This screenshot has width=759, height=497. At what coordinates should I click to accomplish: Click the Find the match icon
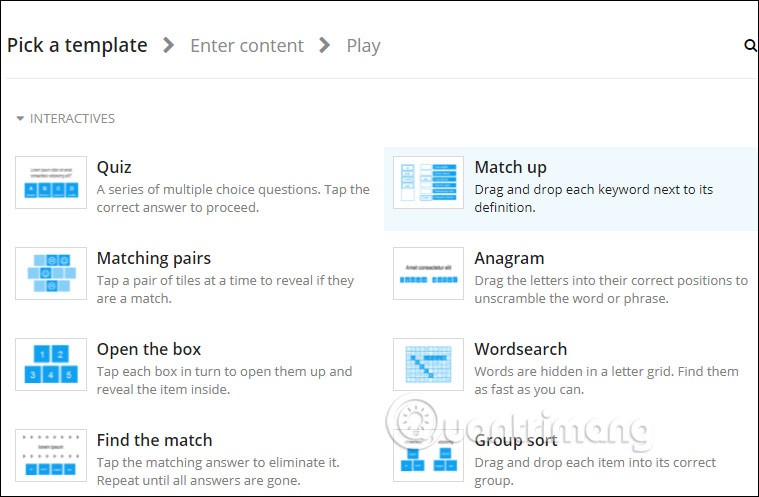pyautogui.click(x=51, y=455)
